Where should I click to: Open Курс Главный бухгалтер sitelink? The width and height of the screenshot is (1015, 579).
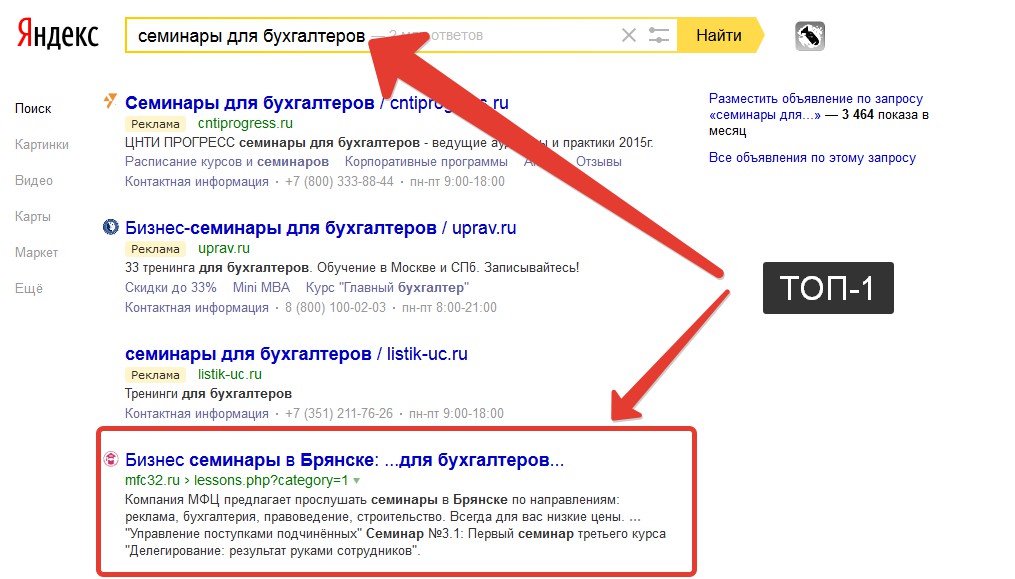click(387, 288)
